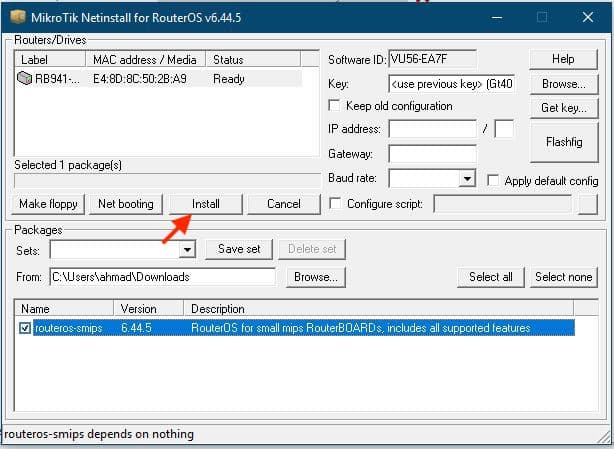Click the Cancel button
This screenshot has width=614, height=449.
[x=284, y=204]
